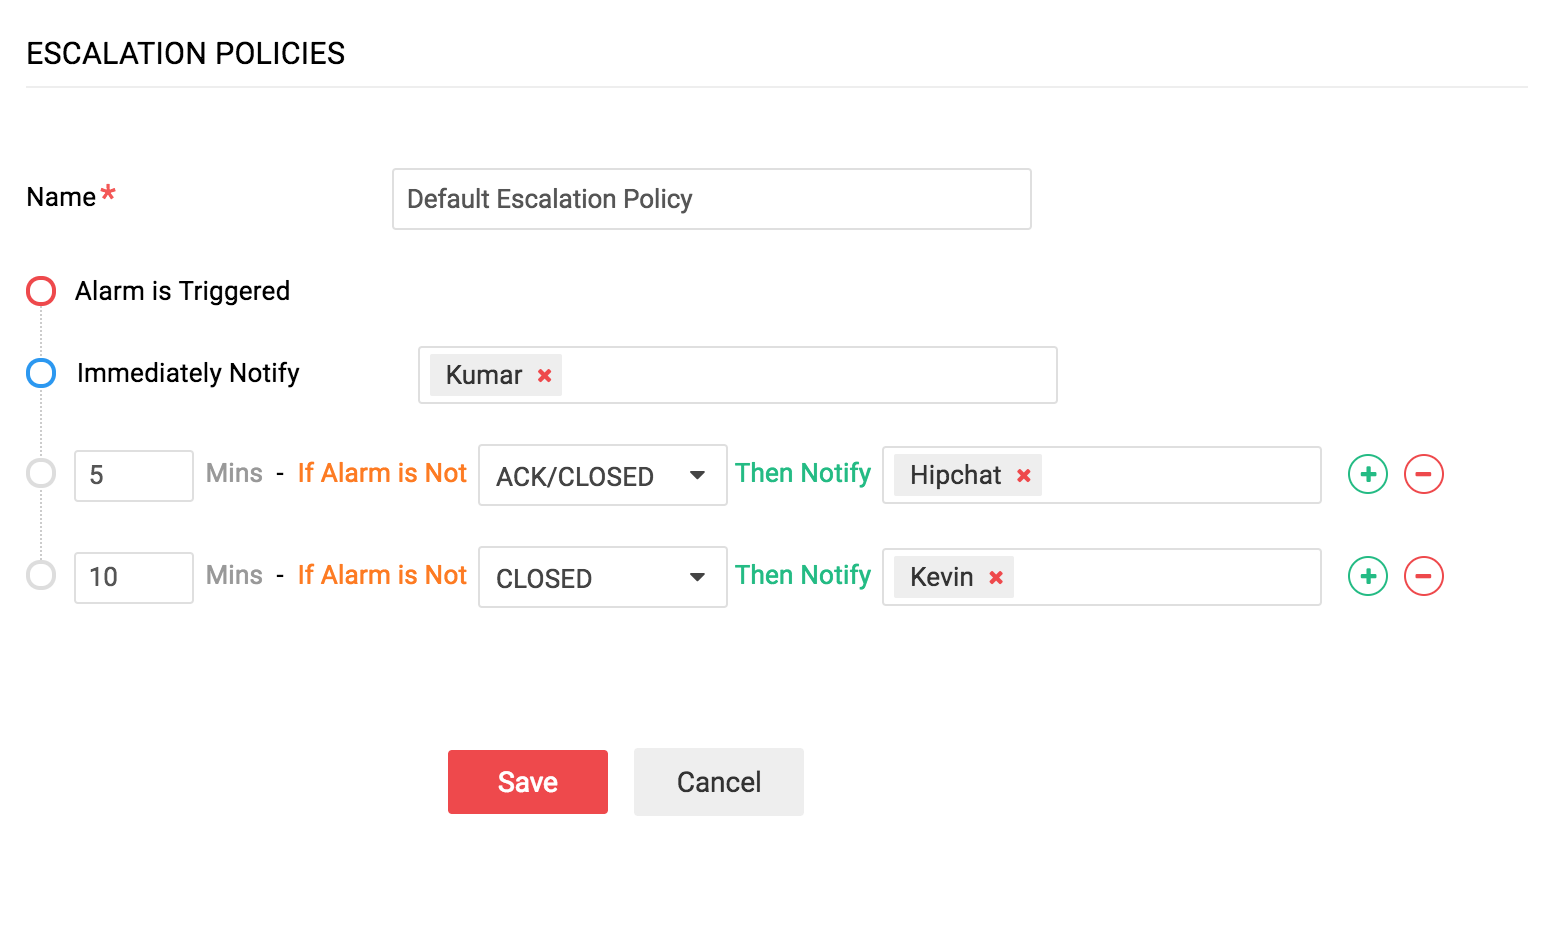The width and height of the screenshot is (1566, 948).
Task: Delete the 5 mins escalation rule
Action: click(x=1423, y=474)
